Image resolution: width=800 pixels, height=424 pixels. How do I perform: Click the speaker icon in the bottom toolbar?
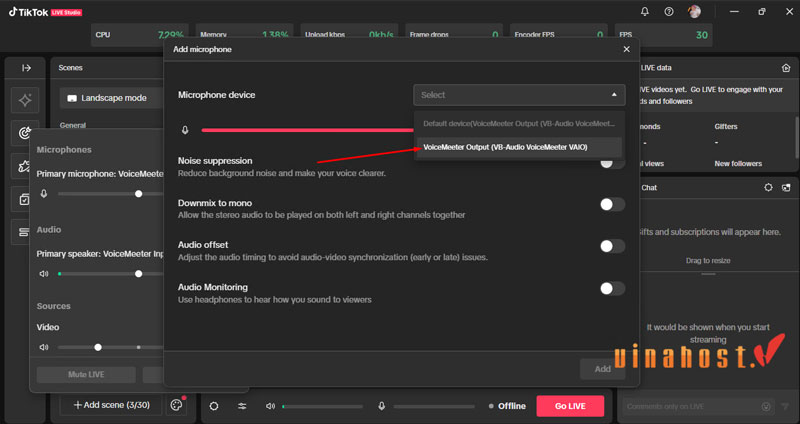[x=270, y=406]
